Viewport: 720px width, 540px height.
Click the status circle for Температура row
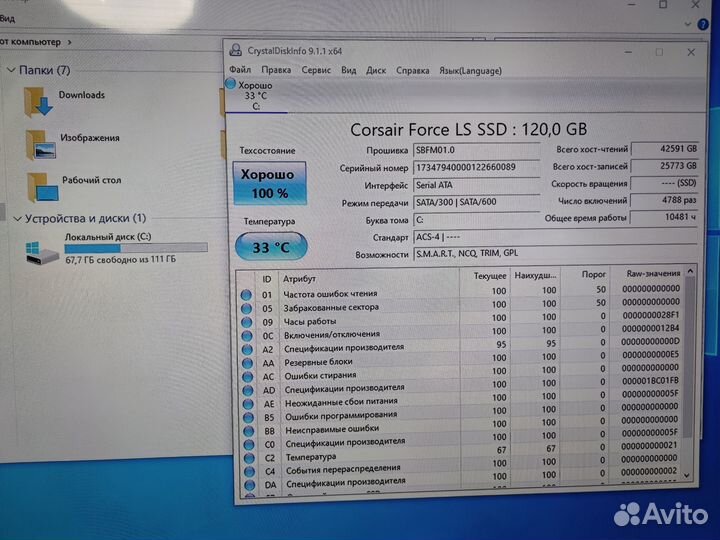pos(249,458)
